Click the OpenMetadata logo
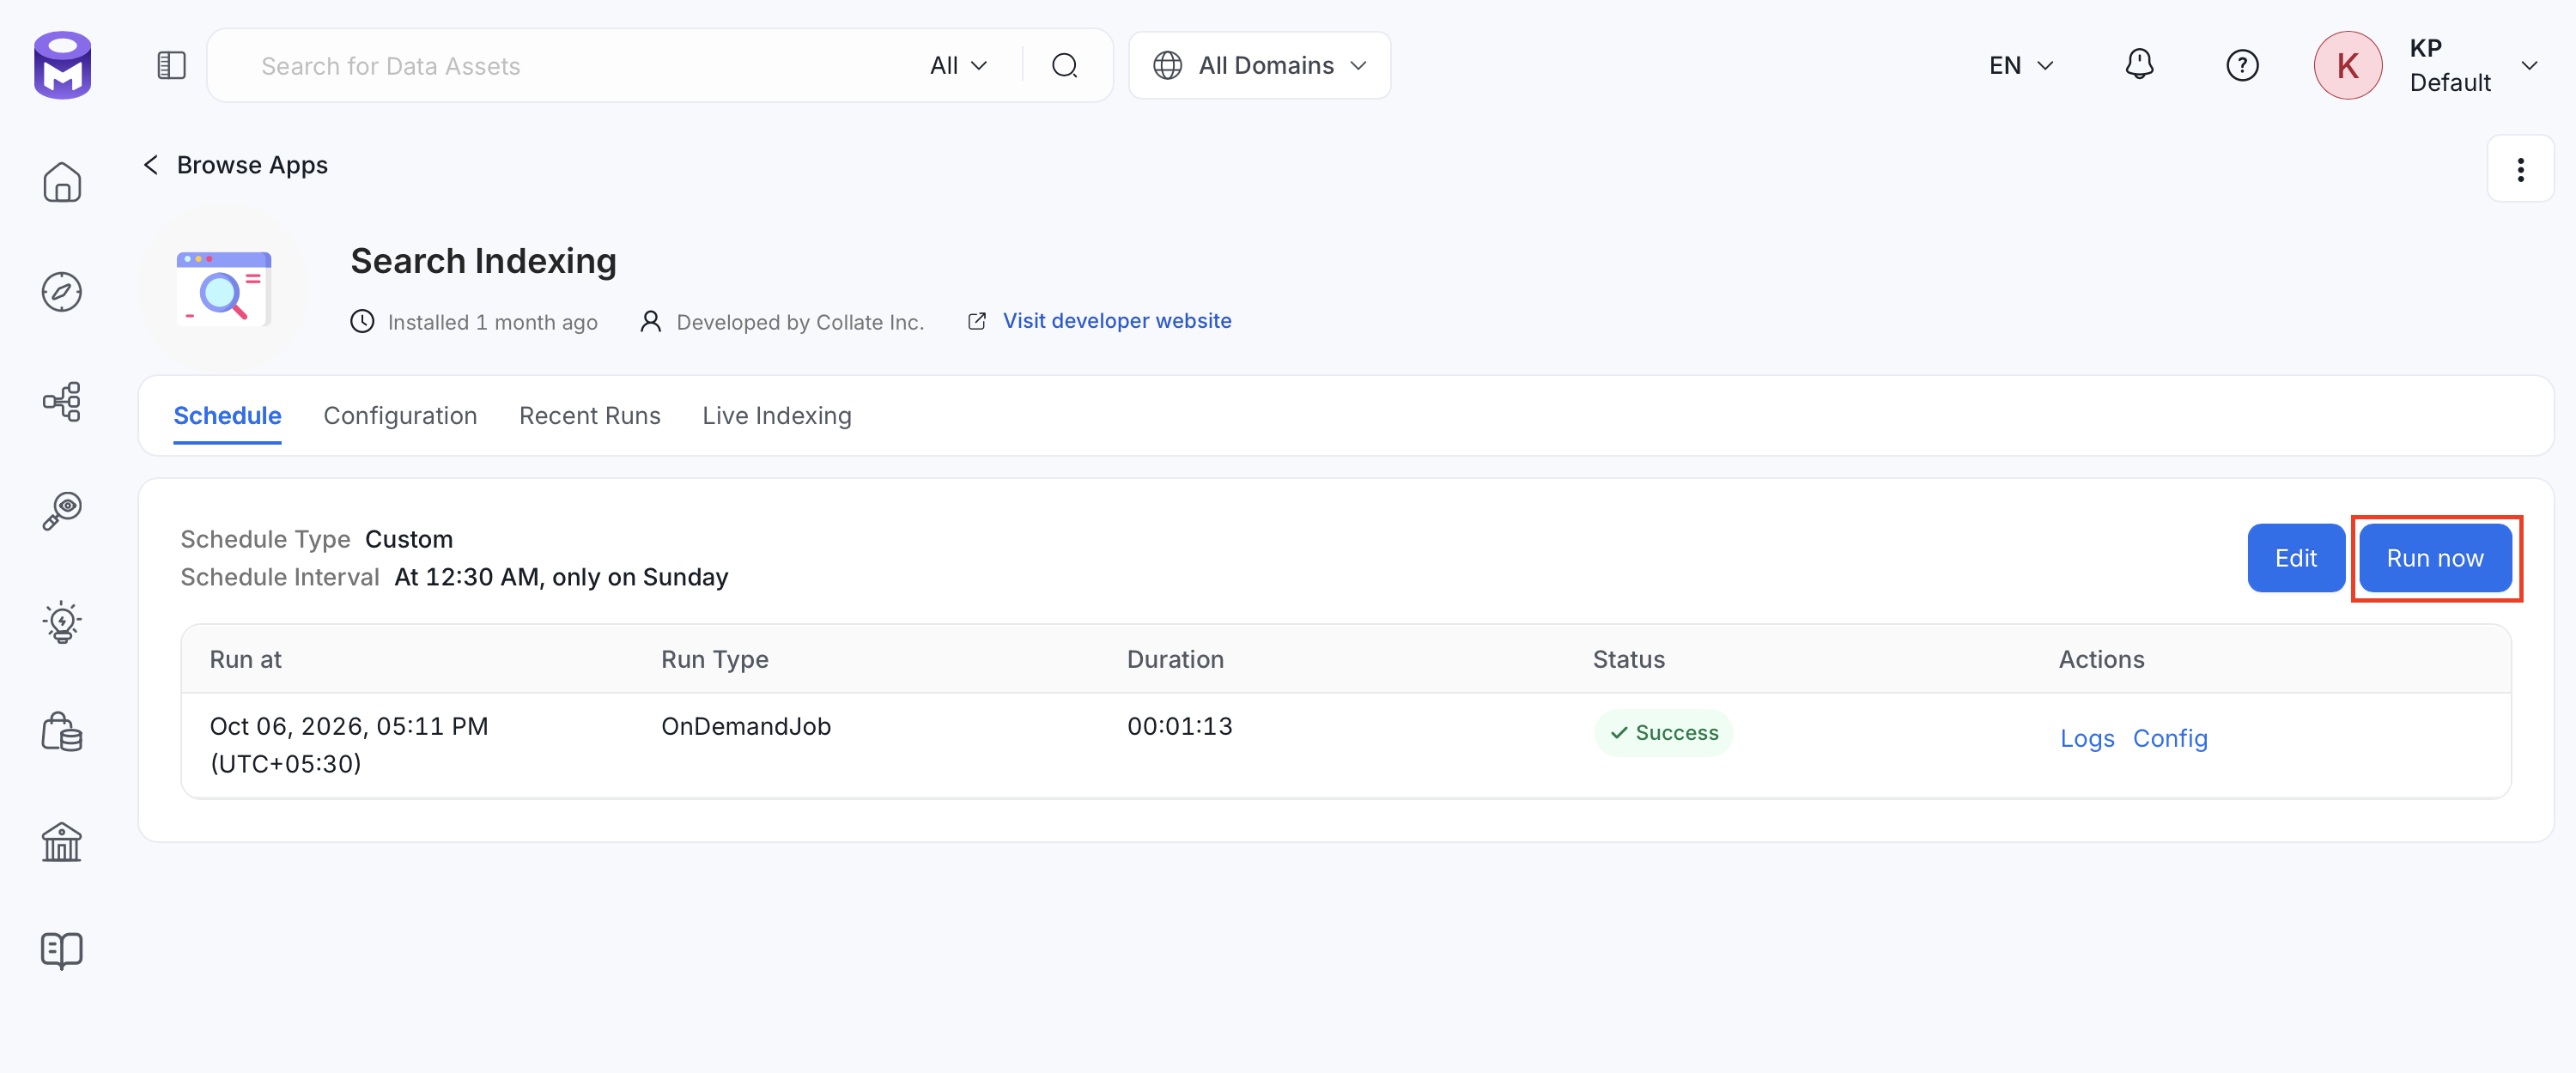The height and width of the screenshot is (1073, 2576). (x=62, y=65)
